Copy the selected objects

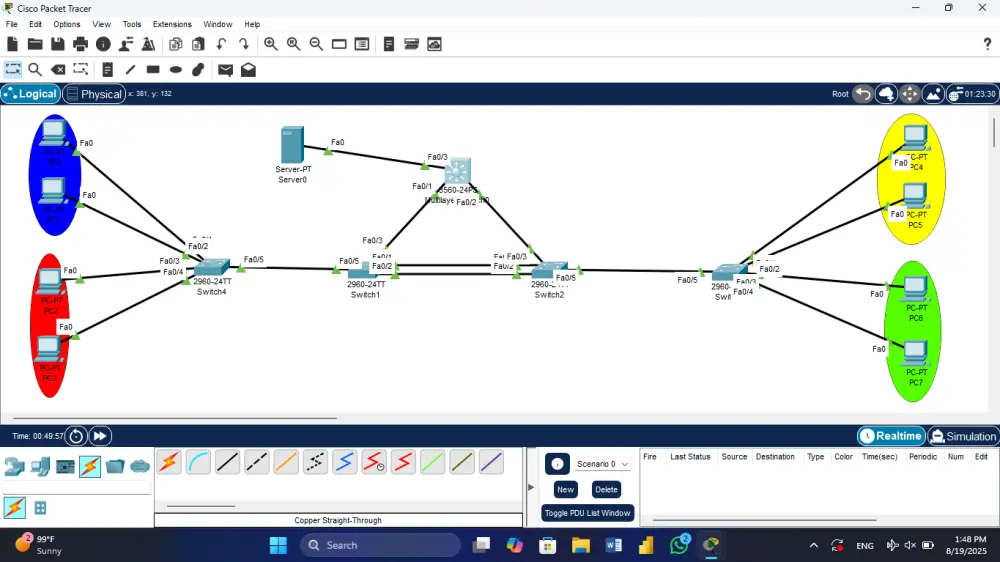pyautogui.click(x=175, y=44)
